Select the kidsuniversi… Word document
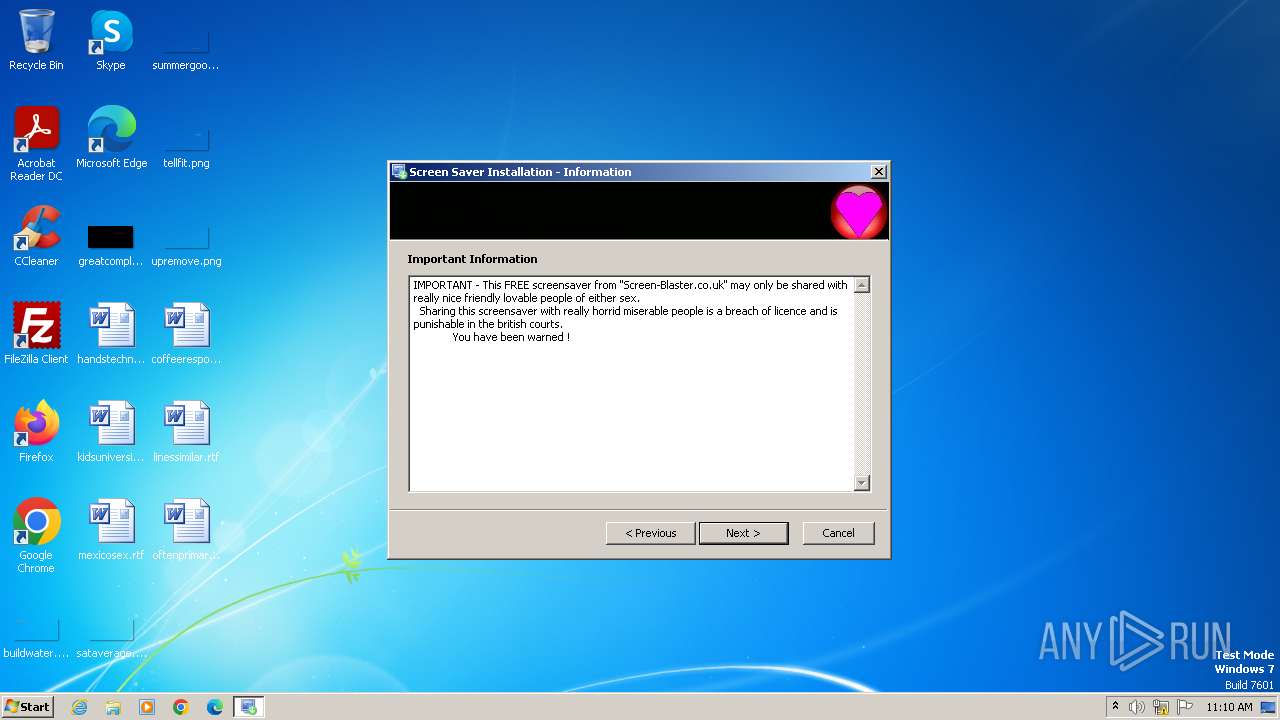 point(111,432)
